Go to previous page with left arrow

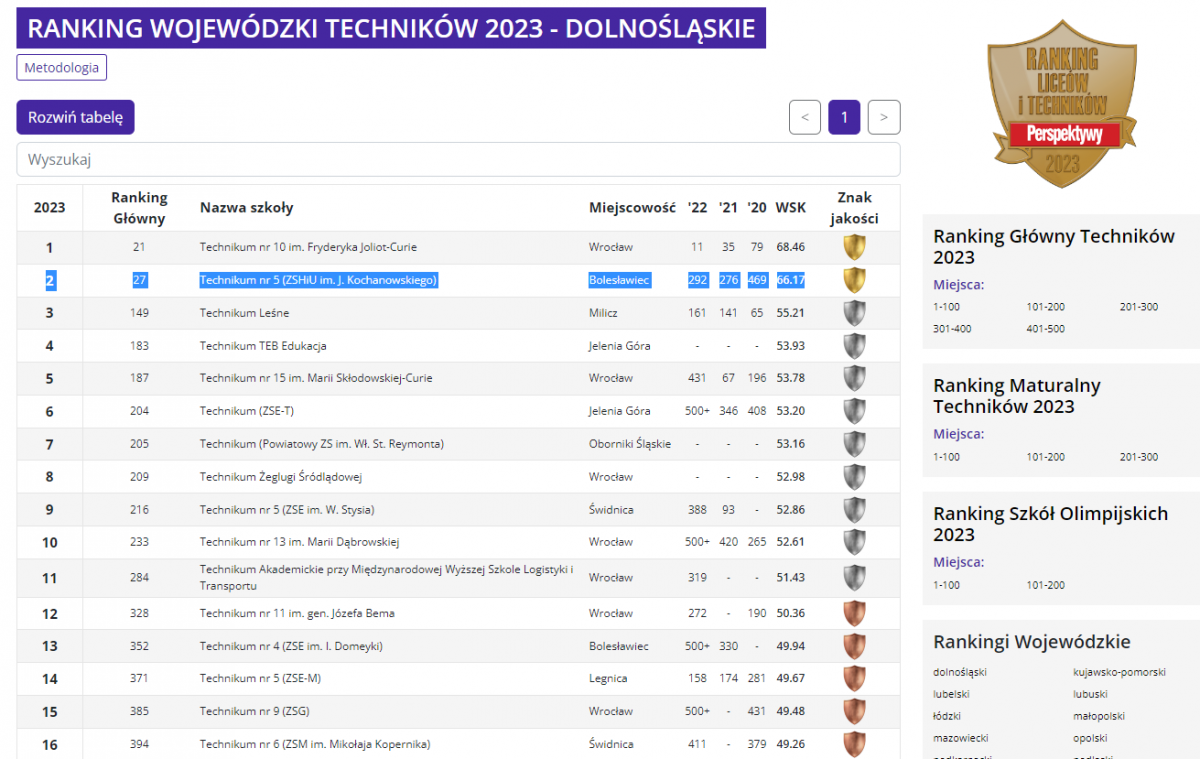click(x=805, y=117)
